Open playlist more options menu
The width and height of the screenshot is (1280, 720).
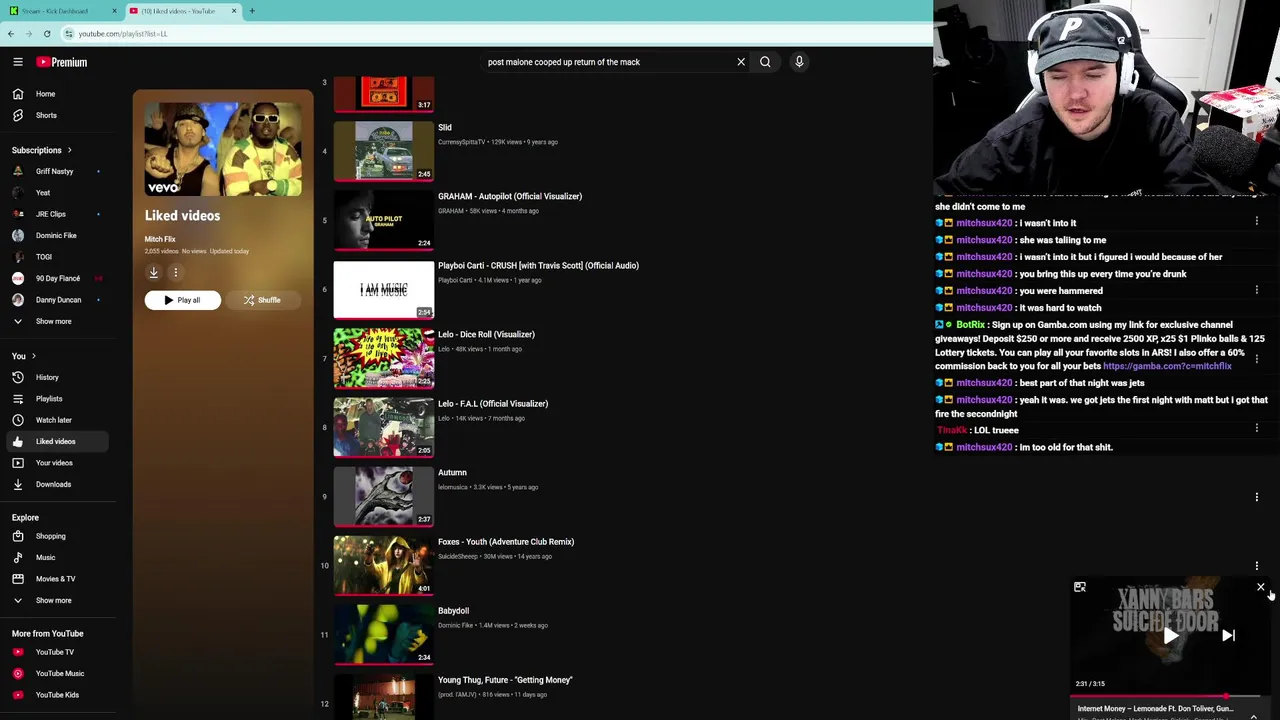point(175,272)
